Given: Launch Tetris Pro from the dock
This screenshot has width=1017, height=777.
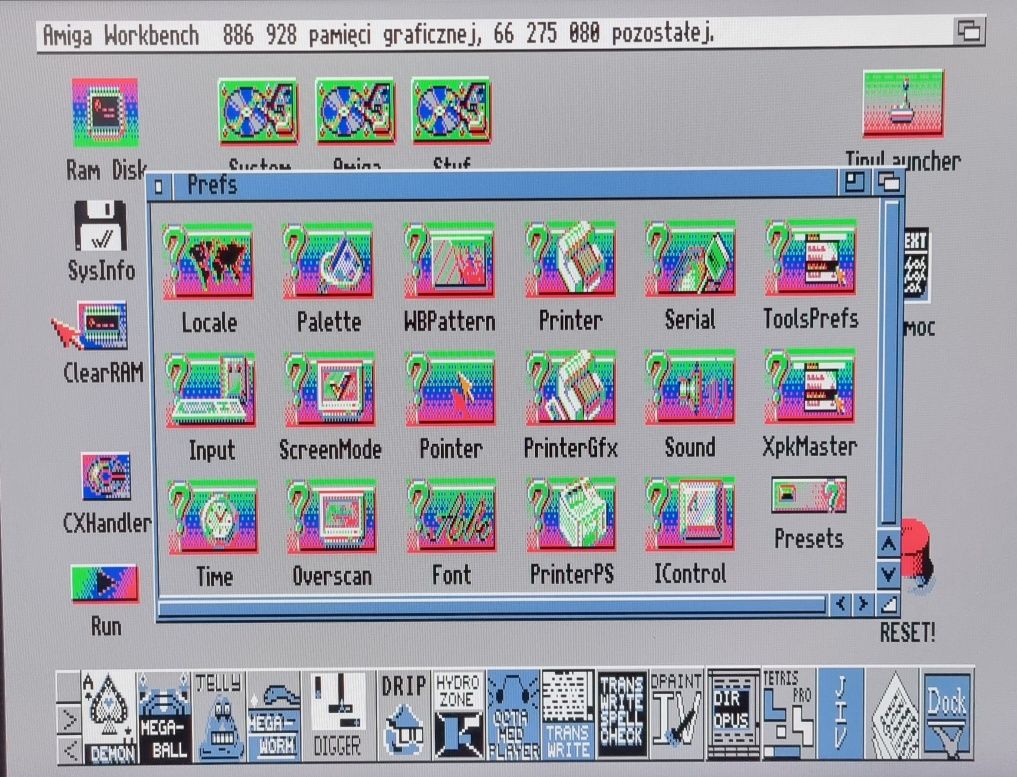Looking at the screenshot, I should click(x=787, y=713).
